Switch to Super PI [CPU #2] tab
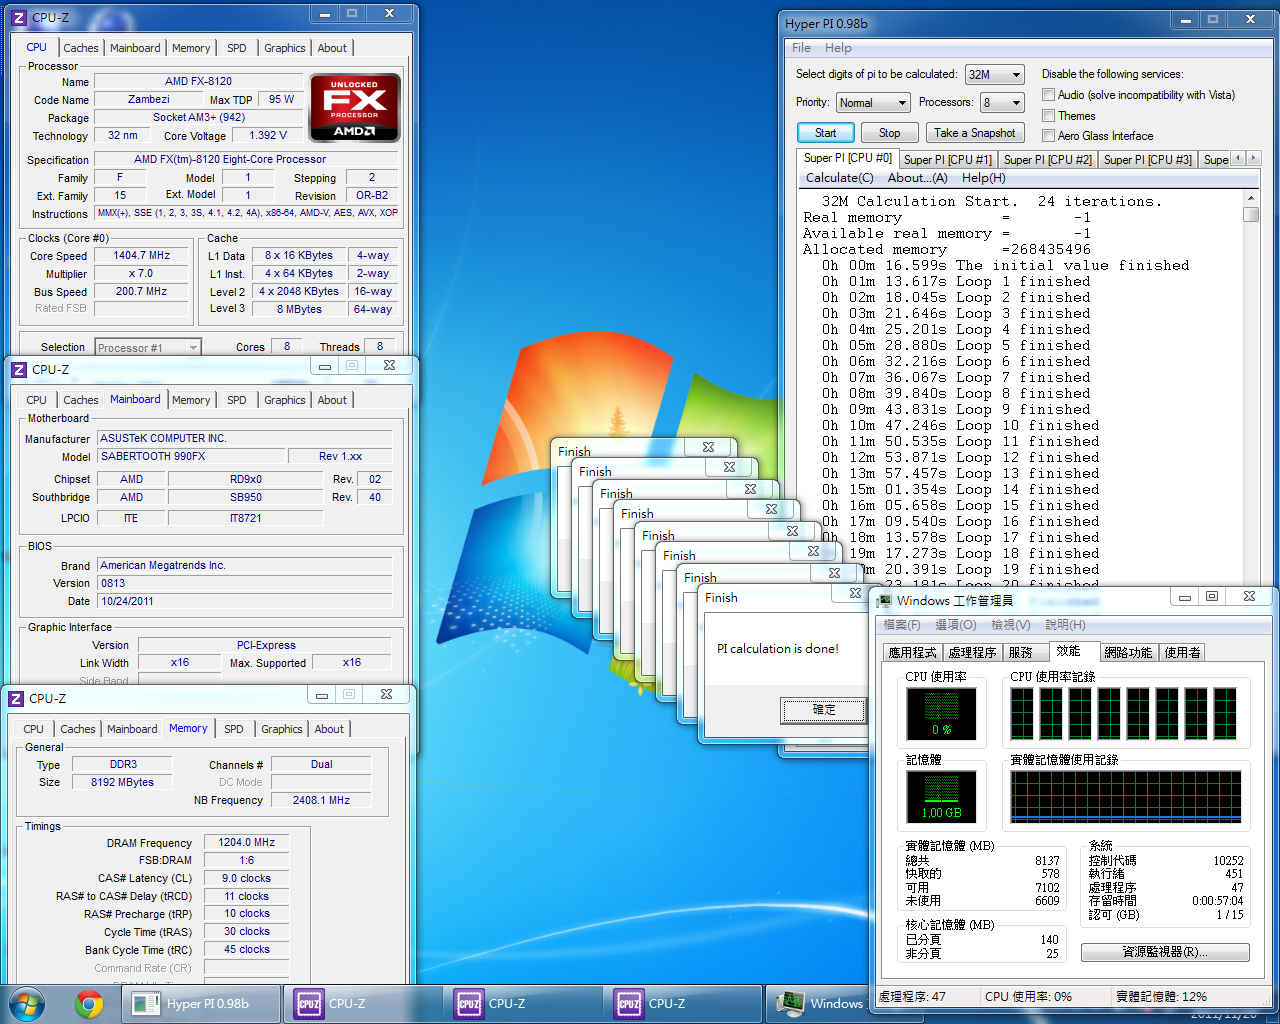The image size is (1280, 1024). [1047, 160]
